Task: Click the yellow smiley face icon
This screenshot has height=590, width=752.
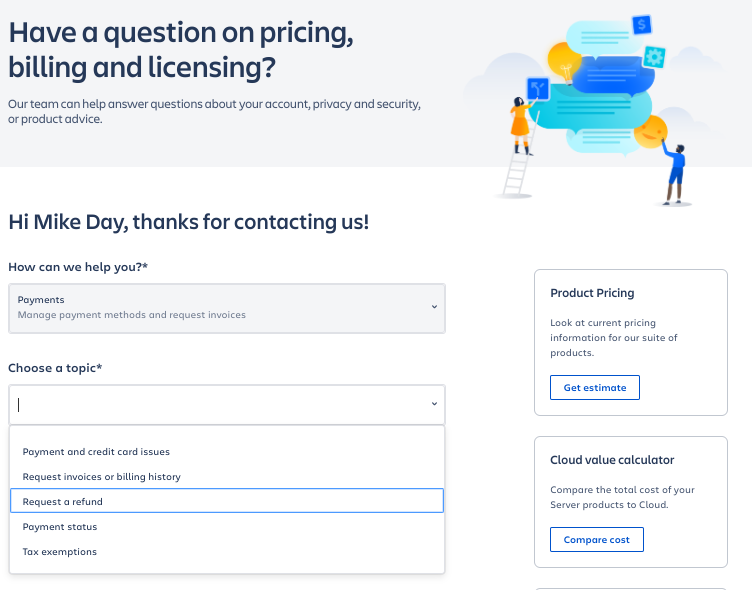Action: [650, 131]
